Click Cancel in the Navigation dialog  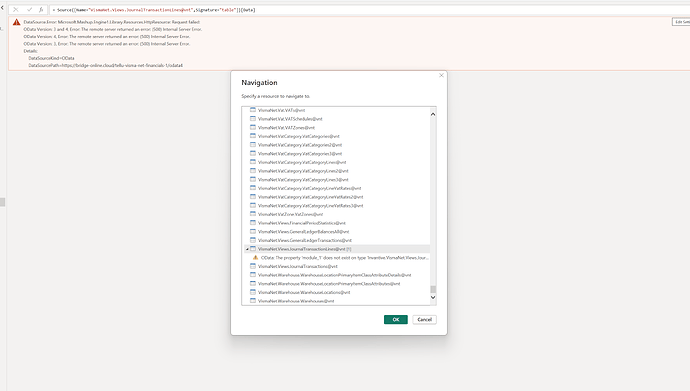(424, 319)
